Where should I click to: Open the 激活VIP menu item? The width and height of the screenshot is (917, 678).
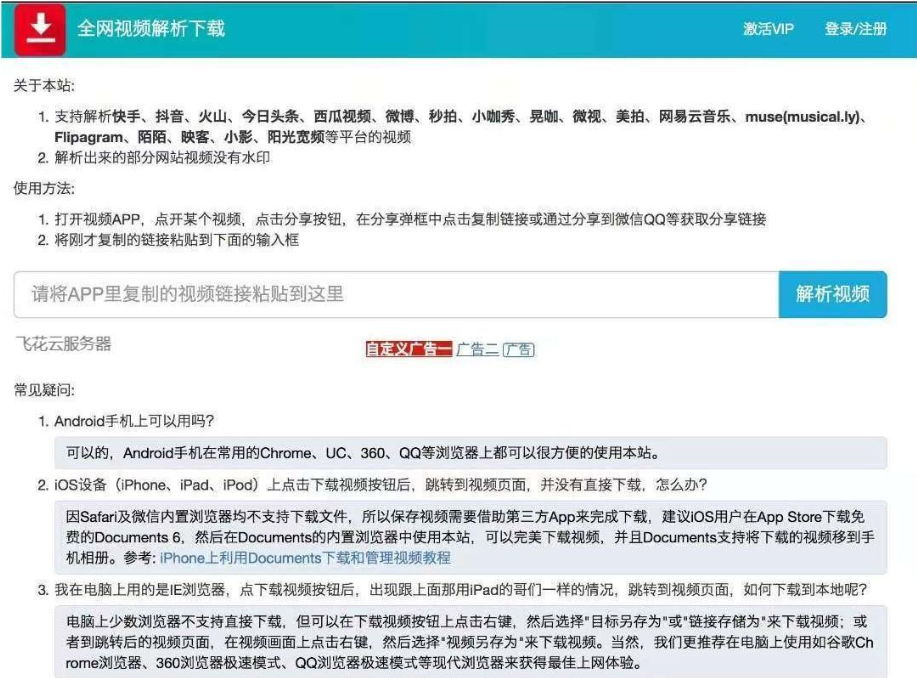click(x=768, y=29)
